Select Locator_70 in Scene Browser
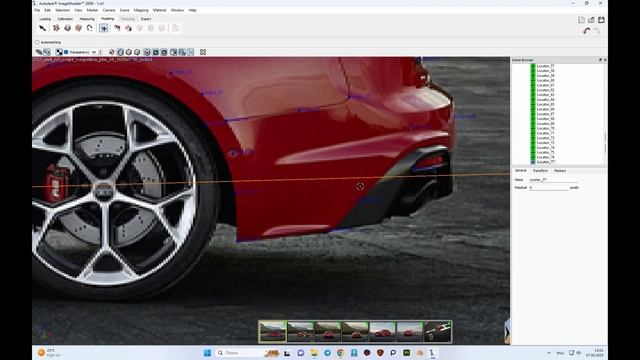 [x=545, y=128]
